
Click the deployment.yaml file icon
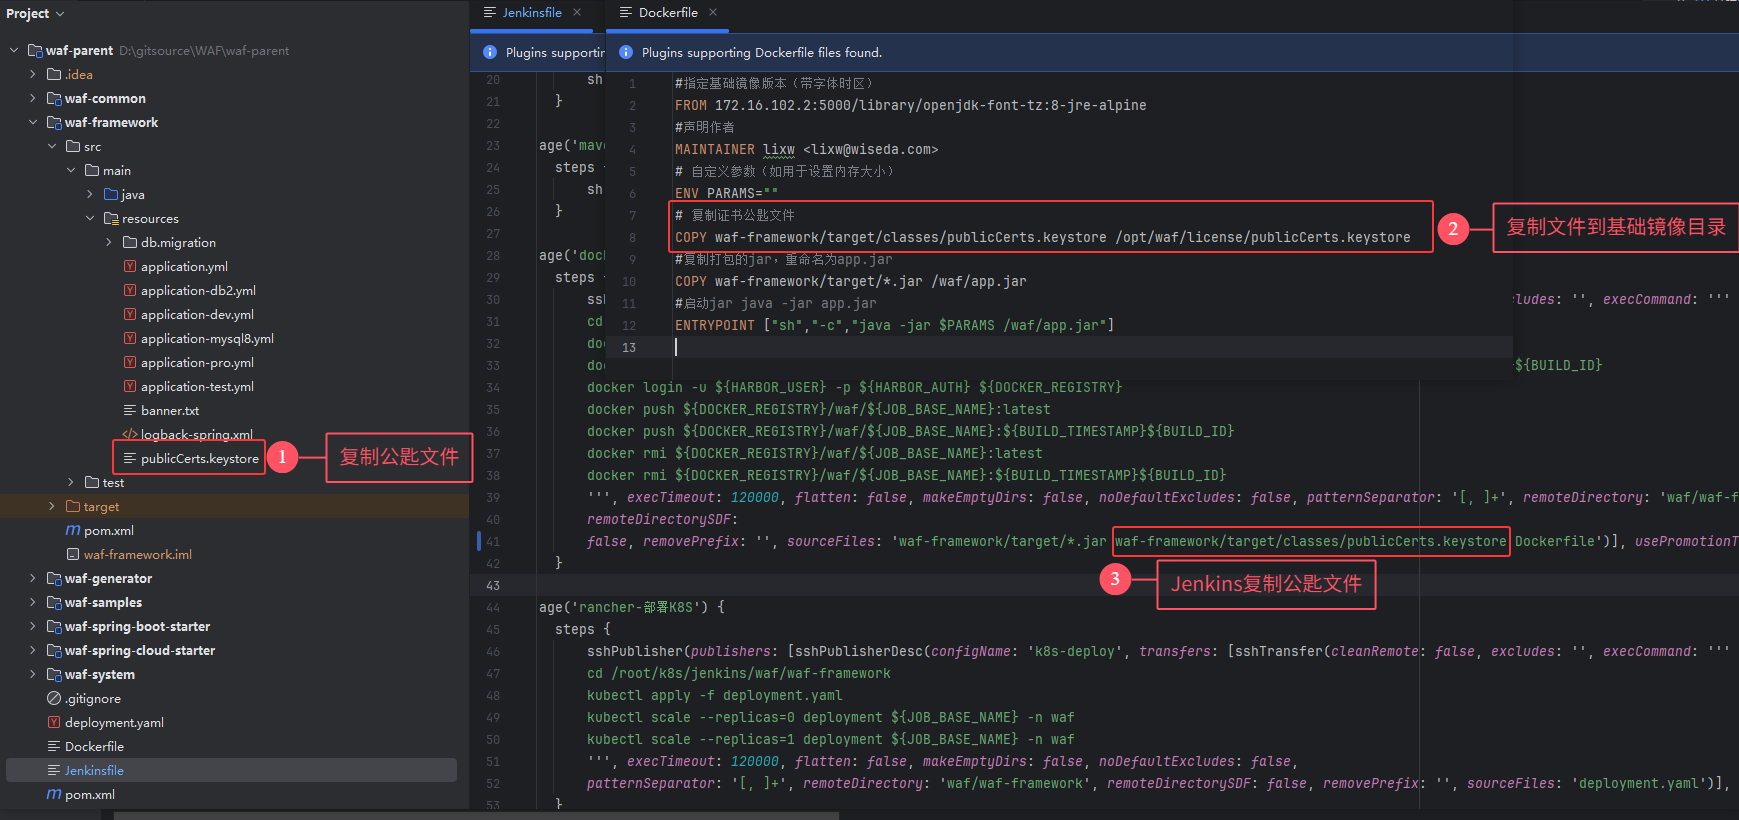pos(54,723)
